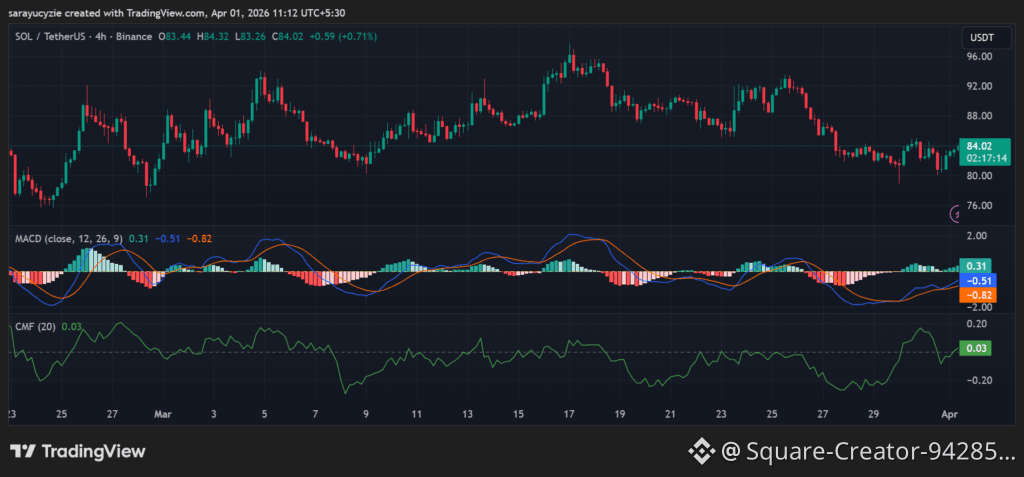Click the green 0.31 MACD axis label

[976, 265]
